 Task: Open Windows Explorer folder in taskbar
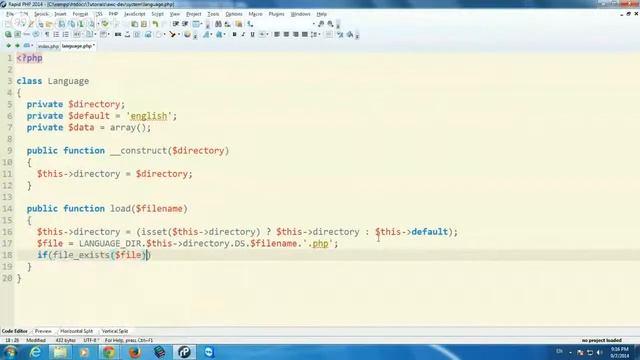60,352
